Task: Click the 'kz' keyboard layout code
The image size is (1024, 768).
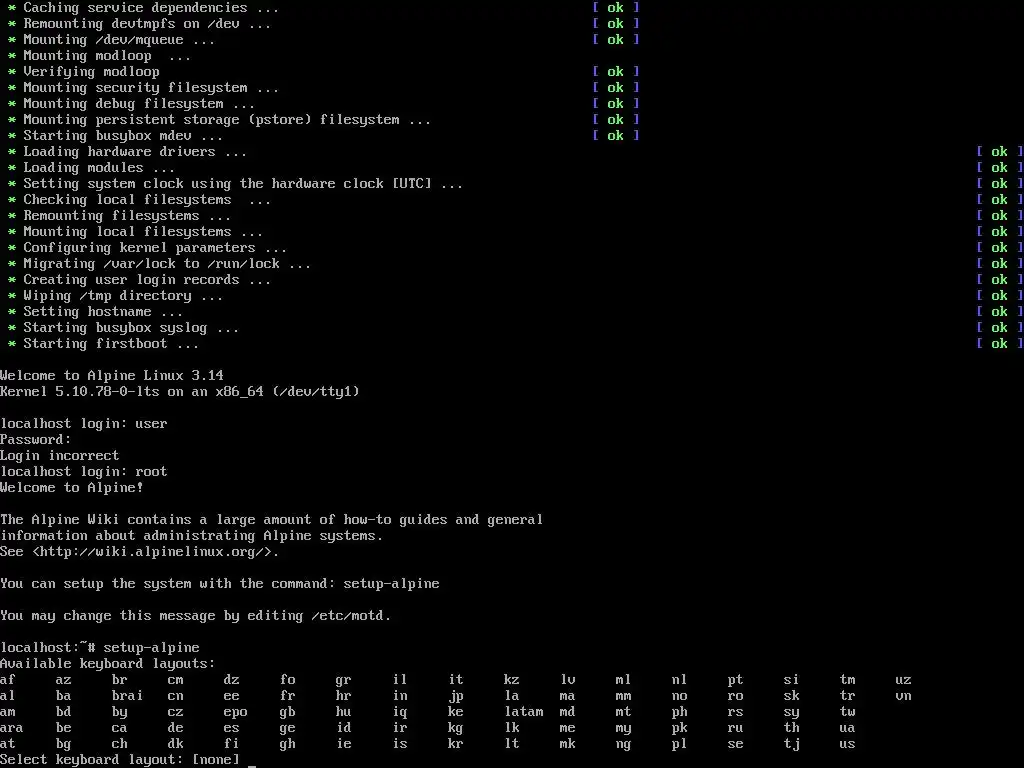Action: pyautogui.click(x=511, y=680)
